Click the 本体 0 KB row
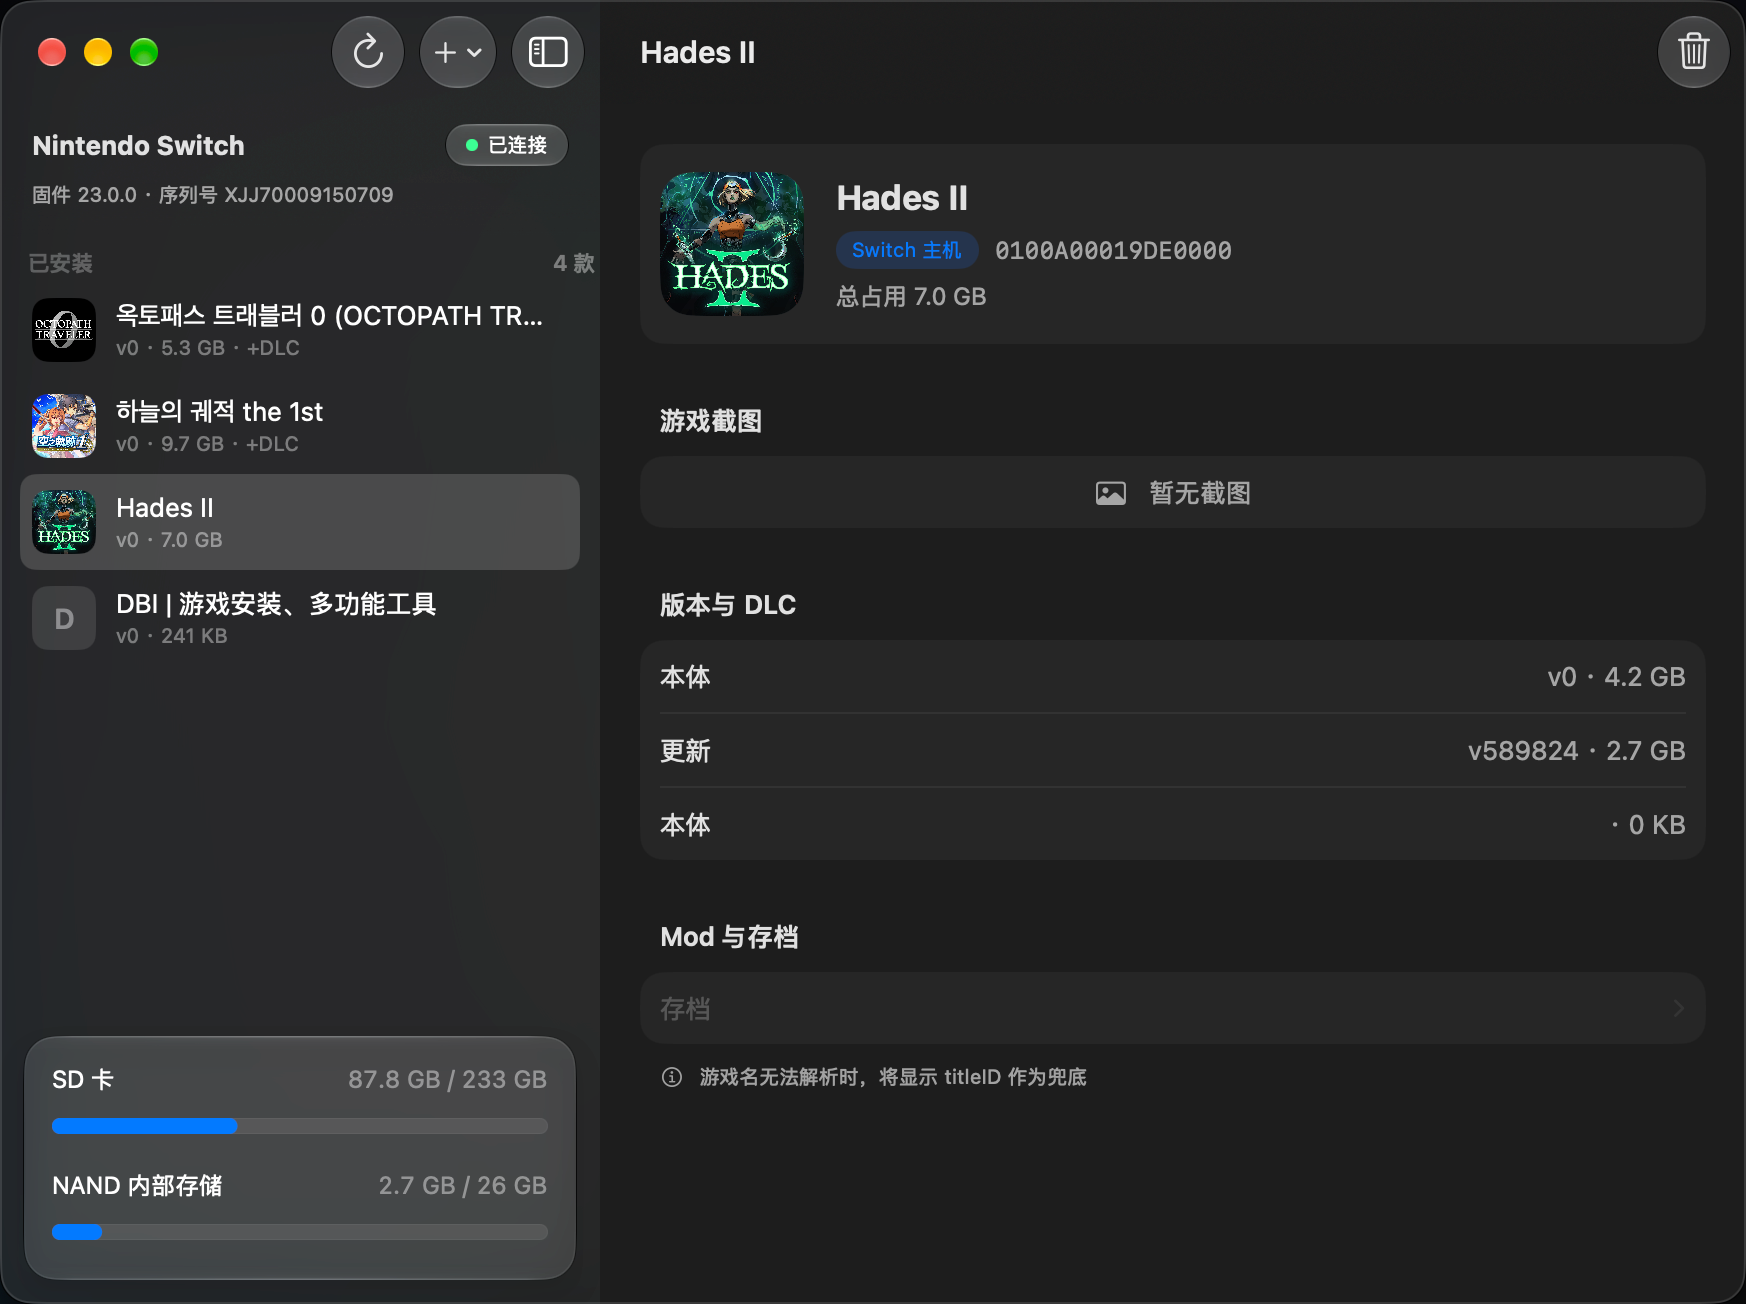The image size is (1746, 1304). (x=1173, y=825)
